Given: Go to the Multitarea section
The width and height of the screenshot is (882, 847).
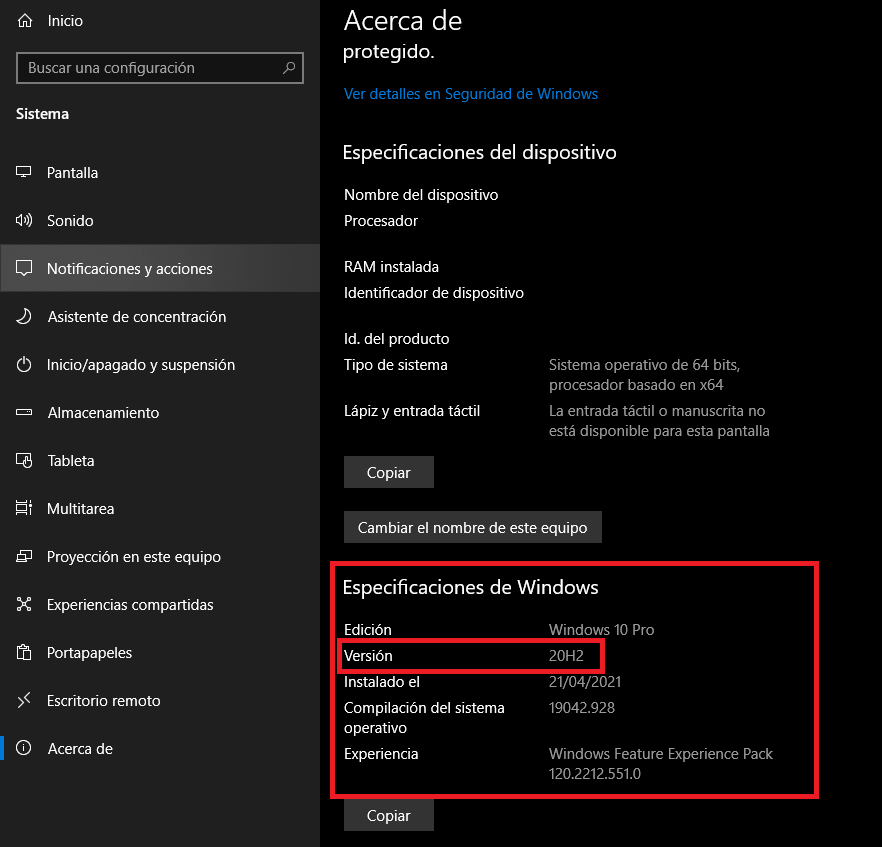Looking at the screenshot, I should [80, 509].
